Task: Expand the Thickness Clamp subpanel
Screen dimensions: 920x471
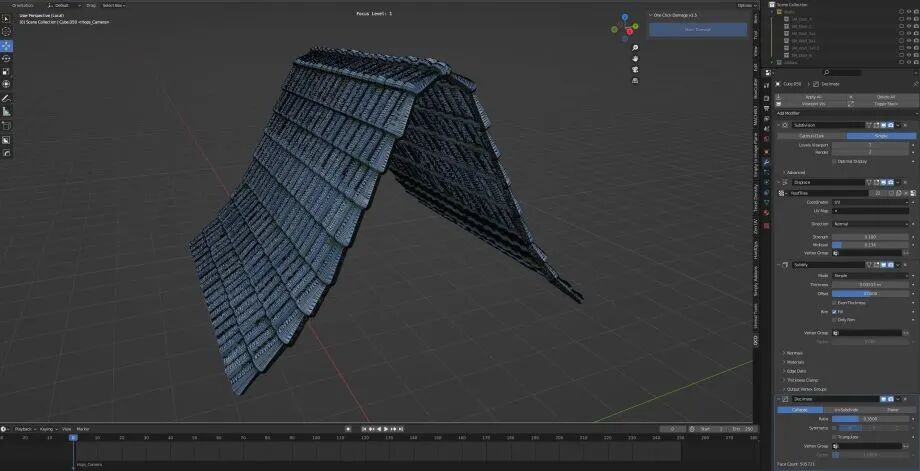Action: [x=800, y=380]
